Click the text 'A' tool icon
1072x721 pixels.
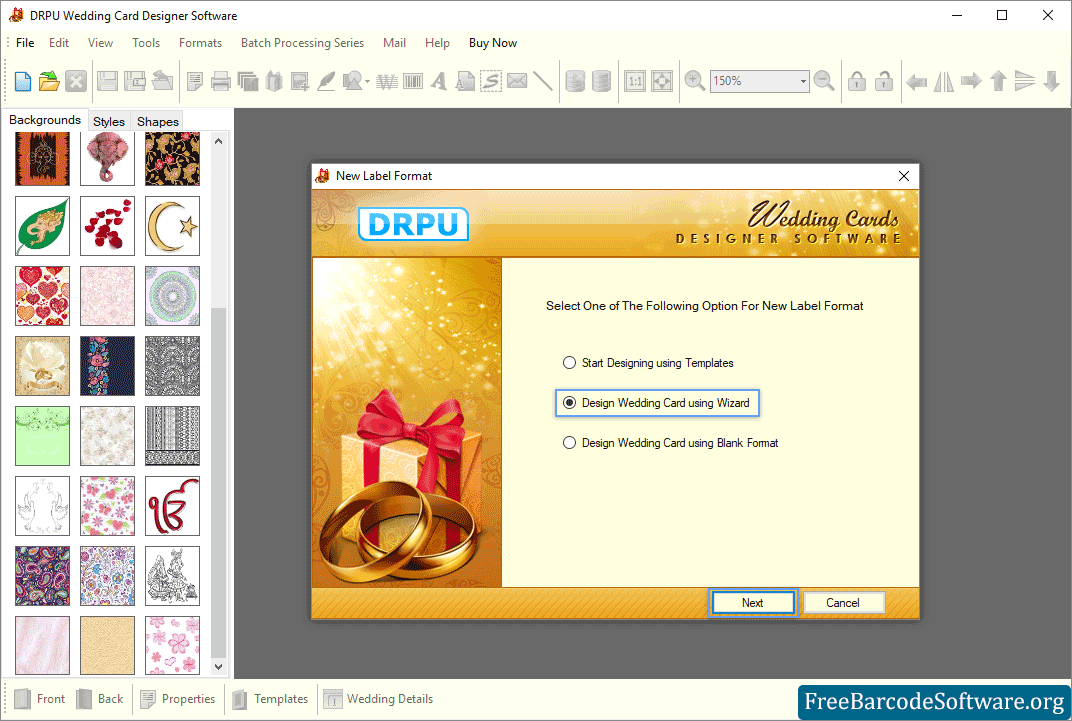(x=439, y=81)
